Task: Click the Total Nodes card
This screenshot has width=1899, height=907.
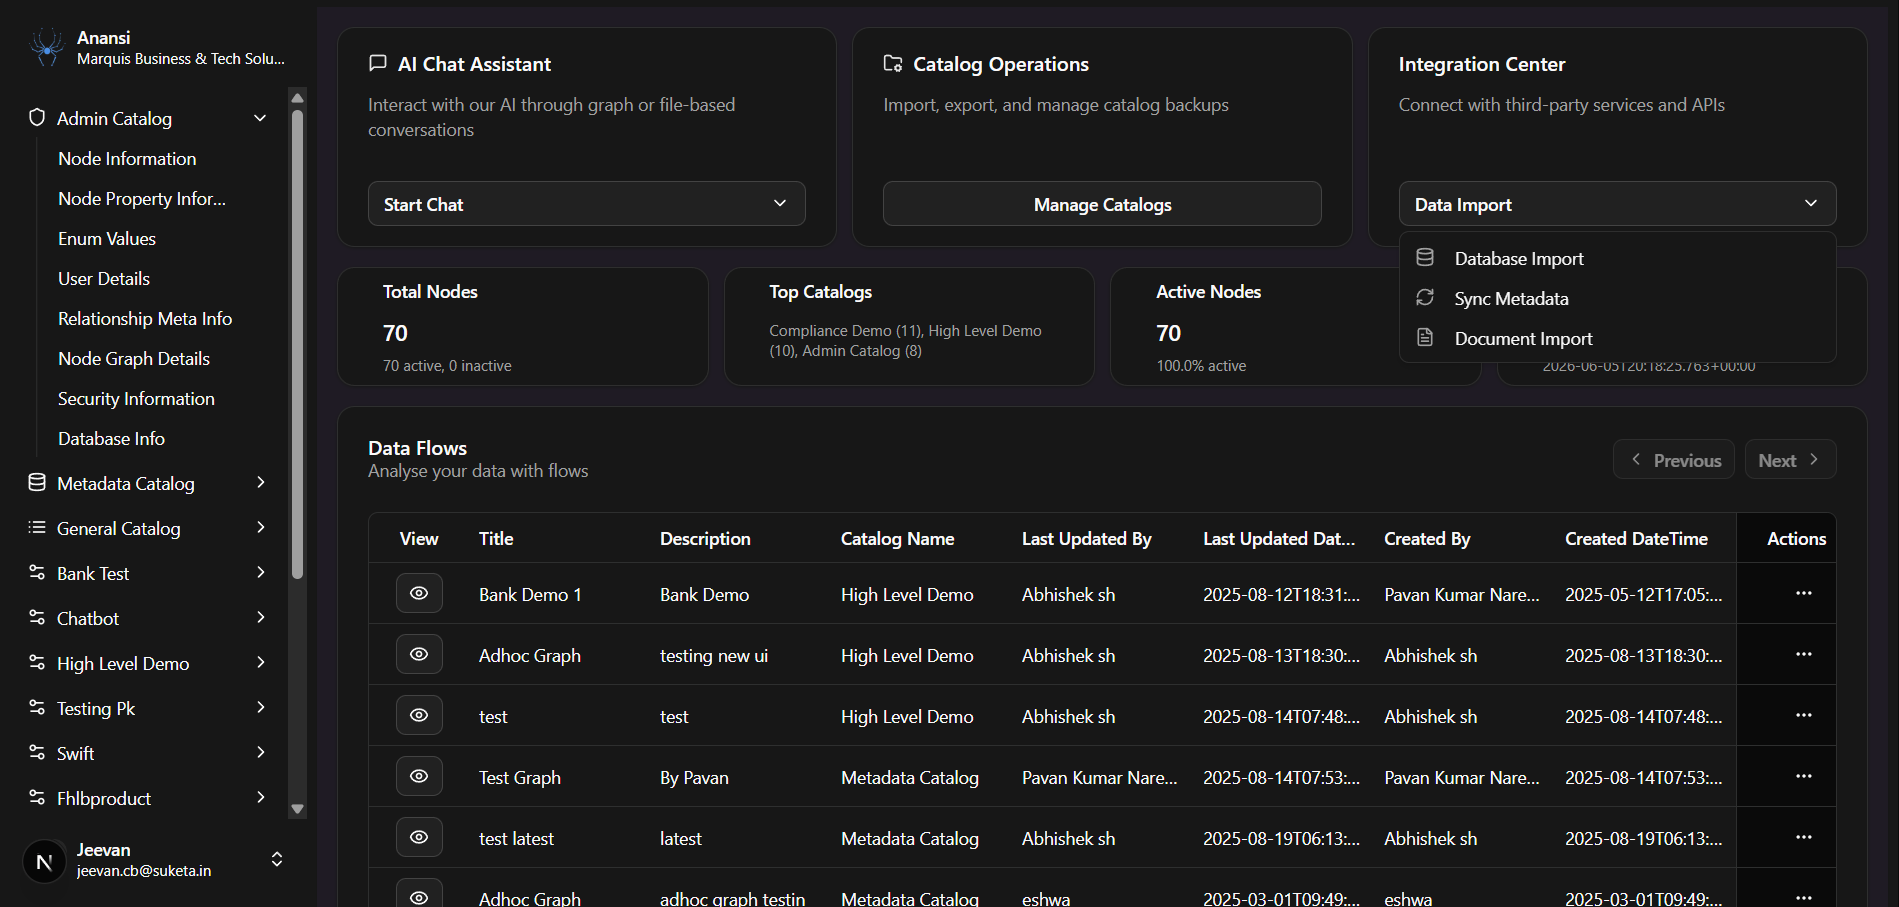Action: pyautogui.click(x=523, y=326)
